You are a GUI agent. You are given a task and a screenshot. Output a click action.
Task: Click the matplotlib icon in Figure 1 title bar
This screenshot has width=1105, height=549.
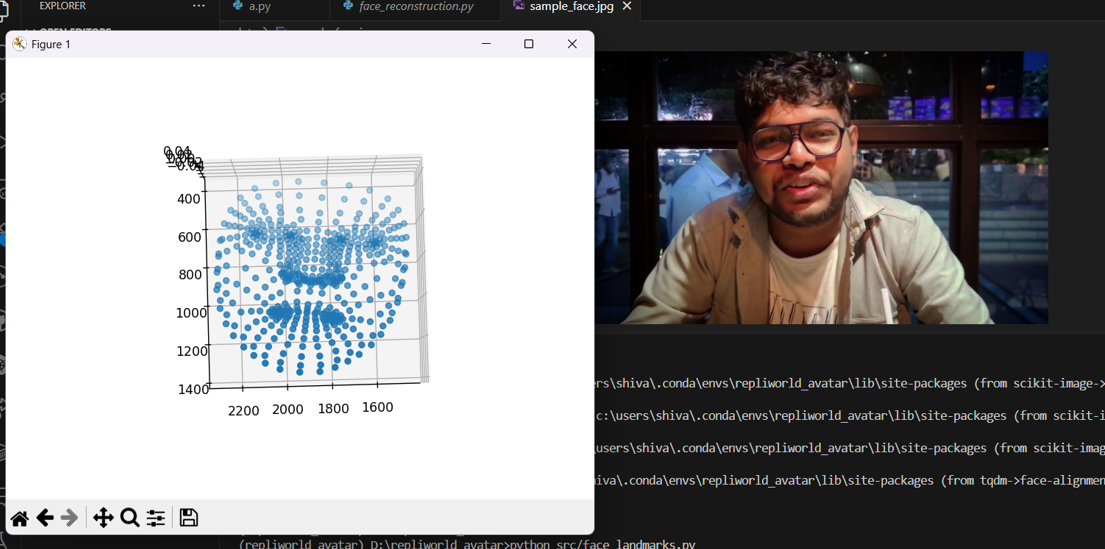coord(19,44)
